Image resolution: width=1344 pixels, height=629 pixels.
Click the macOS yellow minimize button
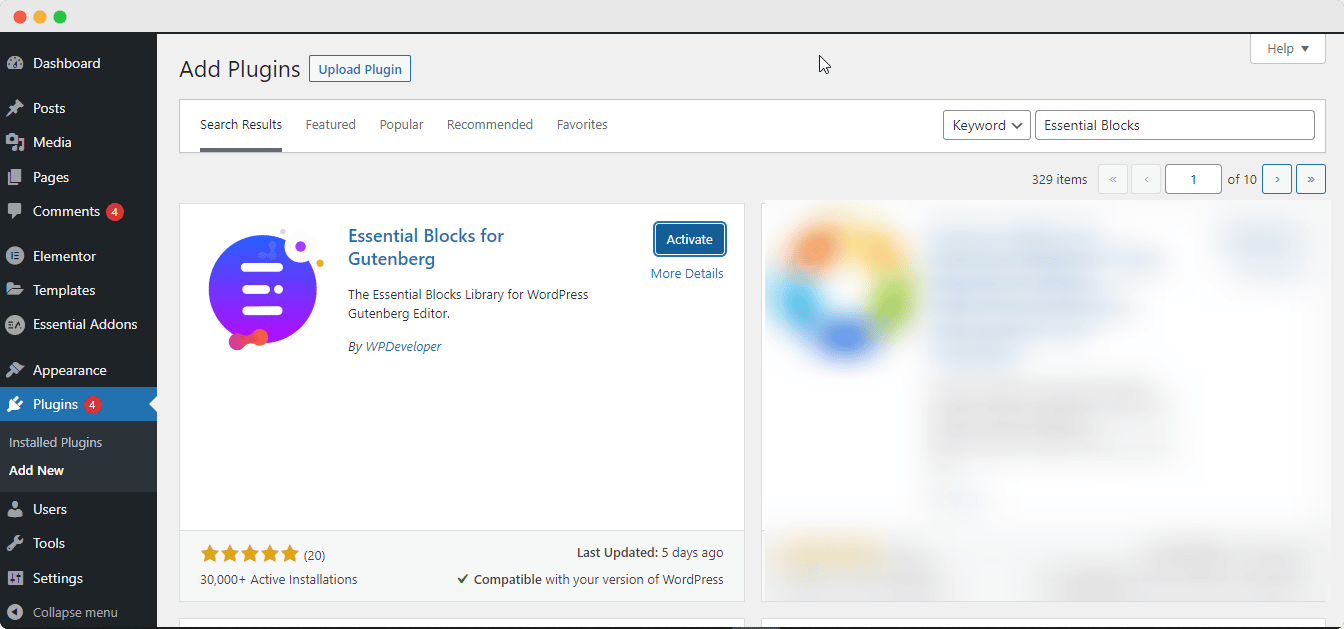[40, 17]
